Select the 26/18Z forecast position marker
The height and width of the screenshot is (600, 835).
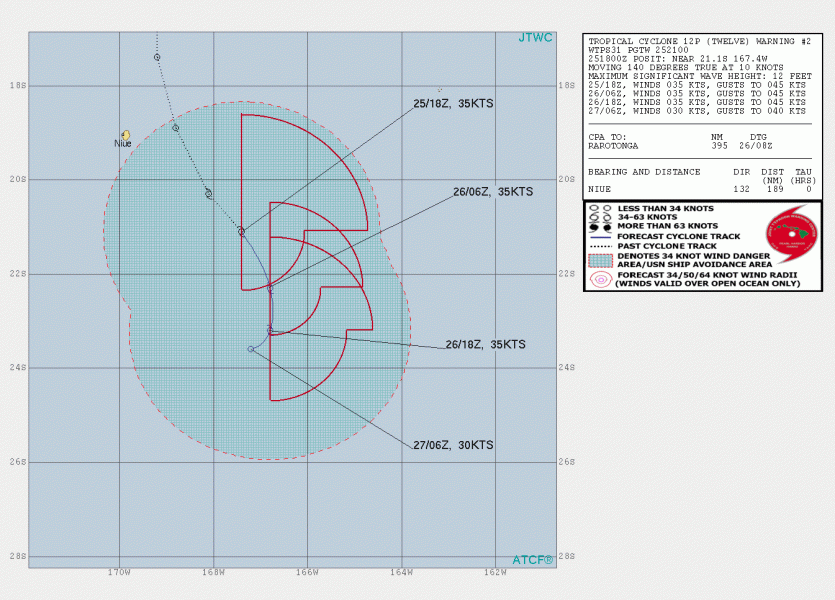coord(270,330)
